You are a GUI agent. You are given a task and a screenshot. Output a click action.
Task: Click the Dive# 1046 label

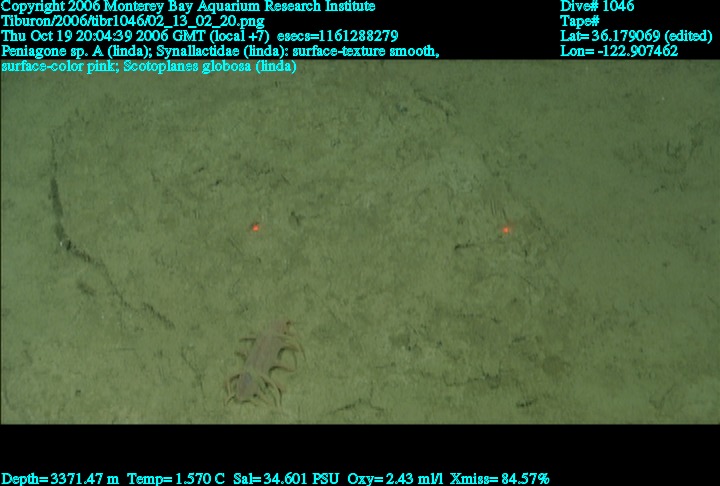(x=597, y=6)
